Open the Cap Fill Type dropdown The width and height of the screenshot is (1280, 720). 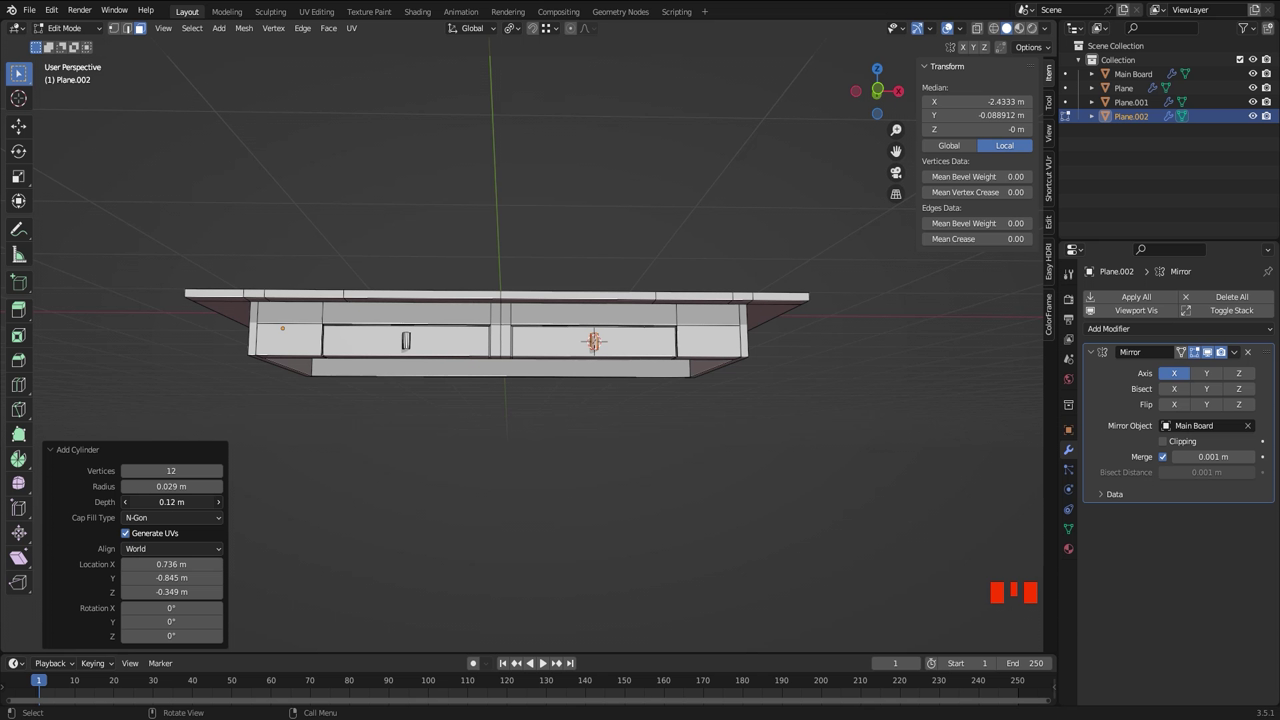(x=172, y=518)
